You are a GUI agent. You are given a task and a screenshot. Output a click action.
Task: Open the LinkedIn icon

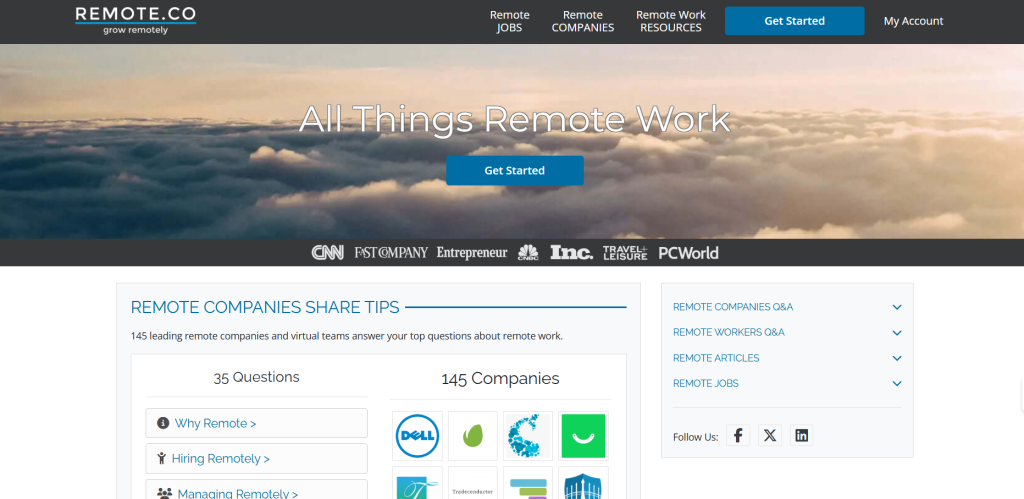[801, 436]
